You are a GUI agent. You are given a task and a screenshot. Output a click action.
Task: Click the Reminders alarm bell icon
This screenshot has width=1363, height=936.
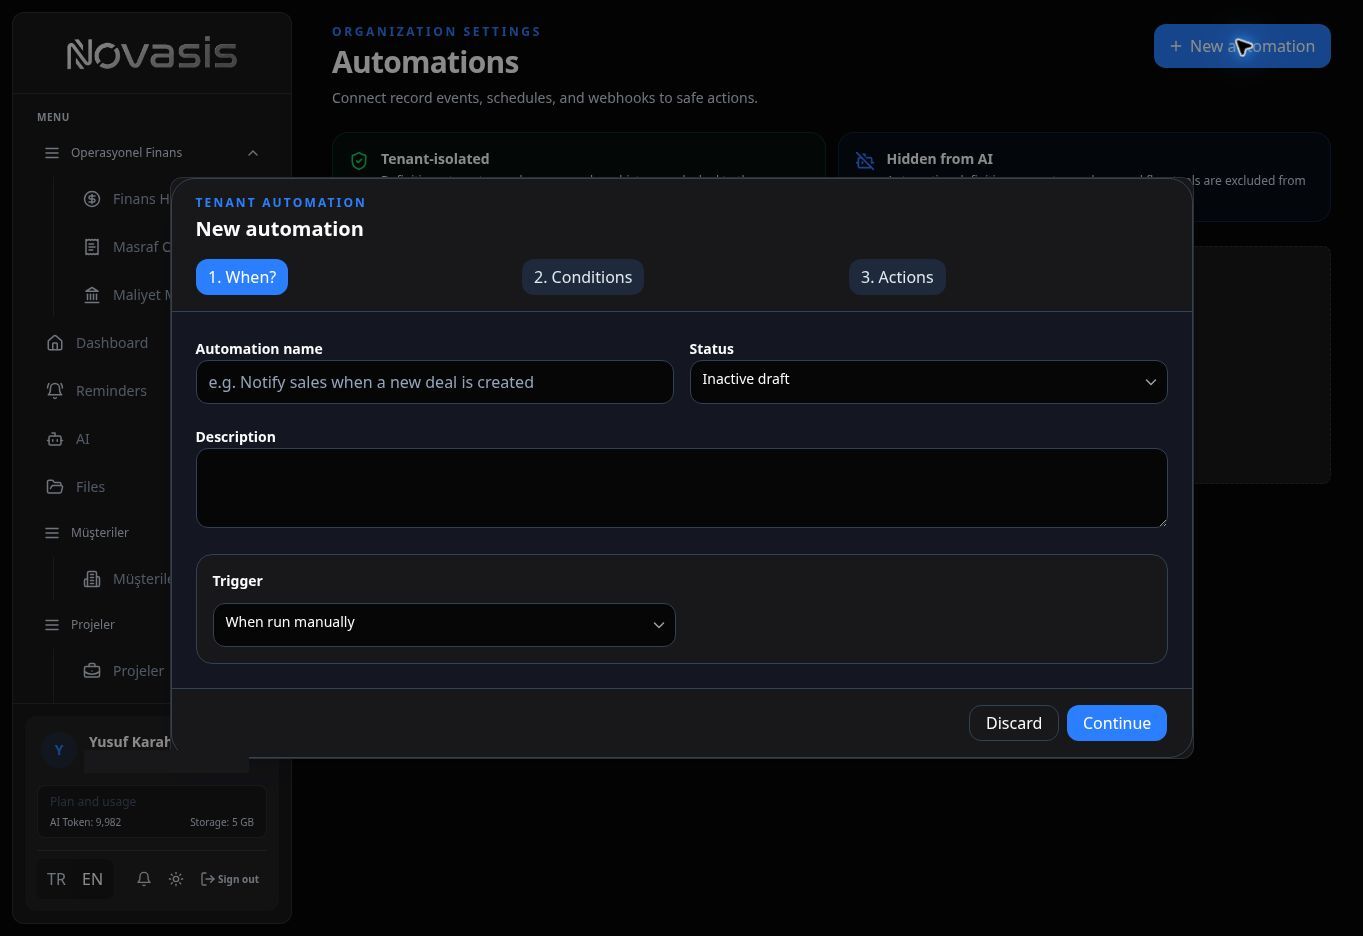pos(55,391)
